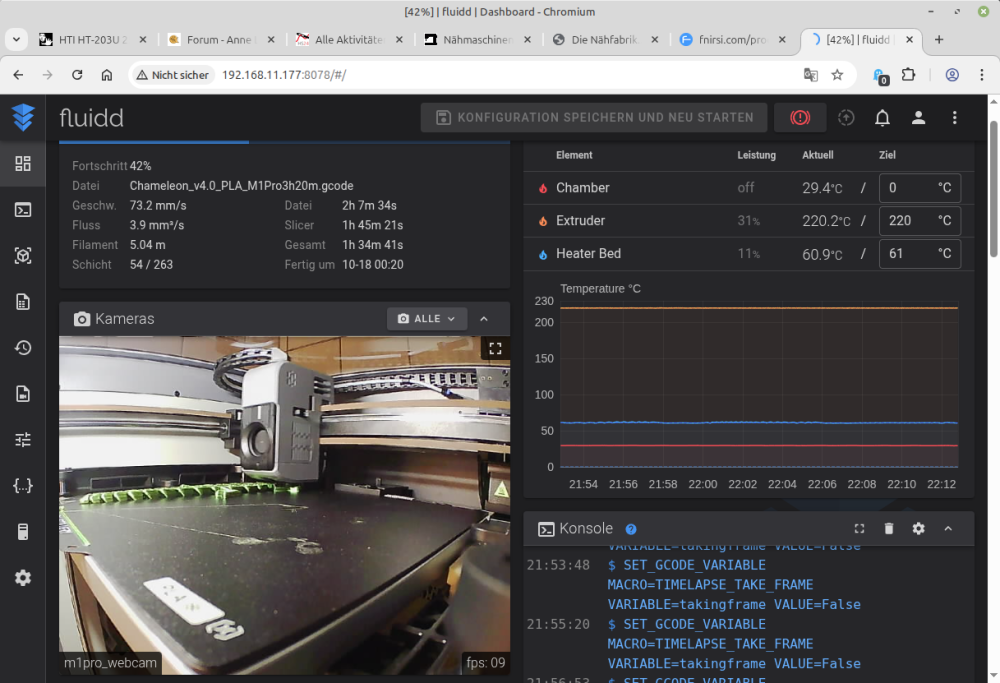1000x683 pixels.
Task: Click Konfiguration speichern und neu starten
Action: tap(594, 118)
